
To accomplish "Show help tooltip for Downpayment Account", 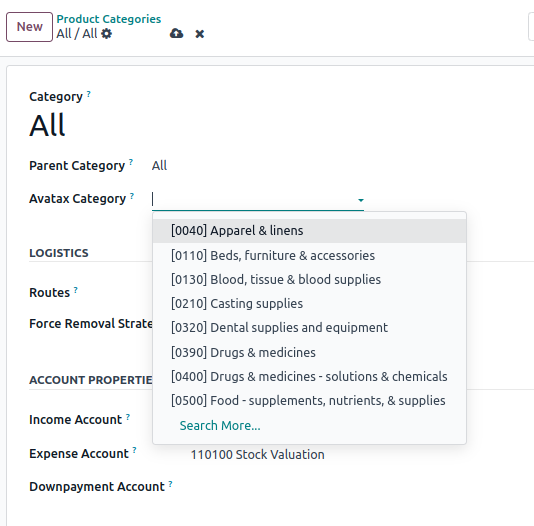I will tap(170, 483).
